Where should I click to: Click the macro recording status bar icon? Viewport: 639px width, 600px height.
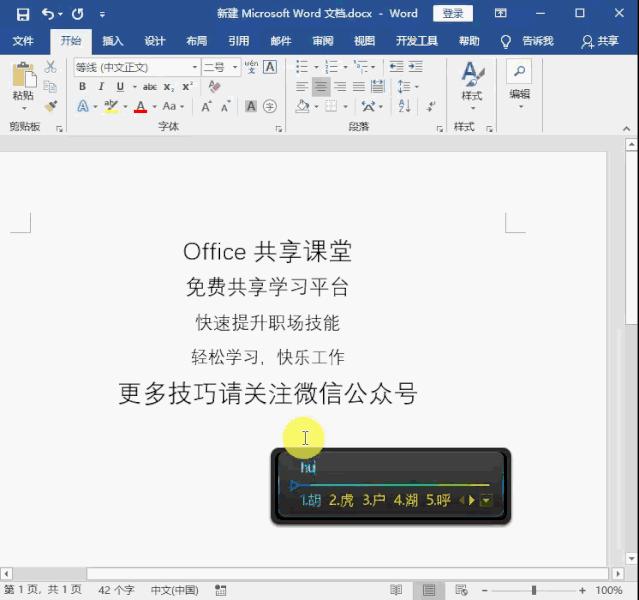220,590
